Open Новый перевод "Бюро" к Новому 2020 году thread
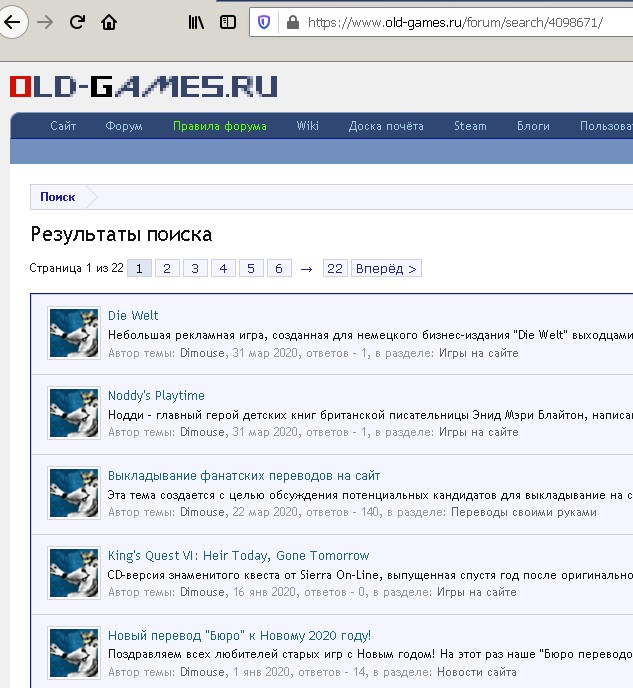The height and width of the screenshot is (688, 633). click(240, 636)
